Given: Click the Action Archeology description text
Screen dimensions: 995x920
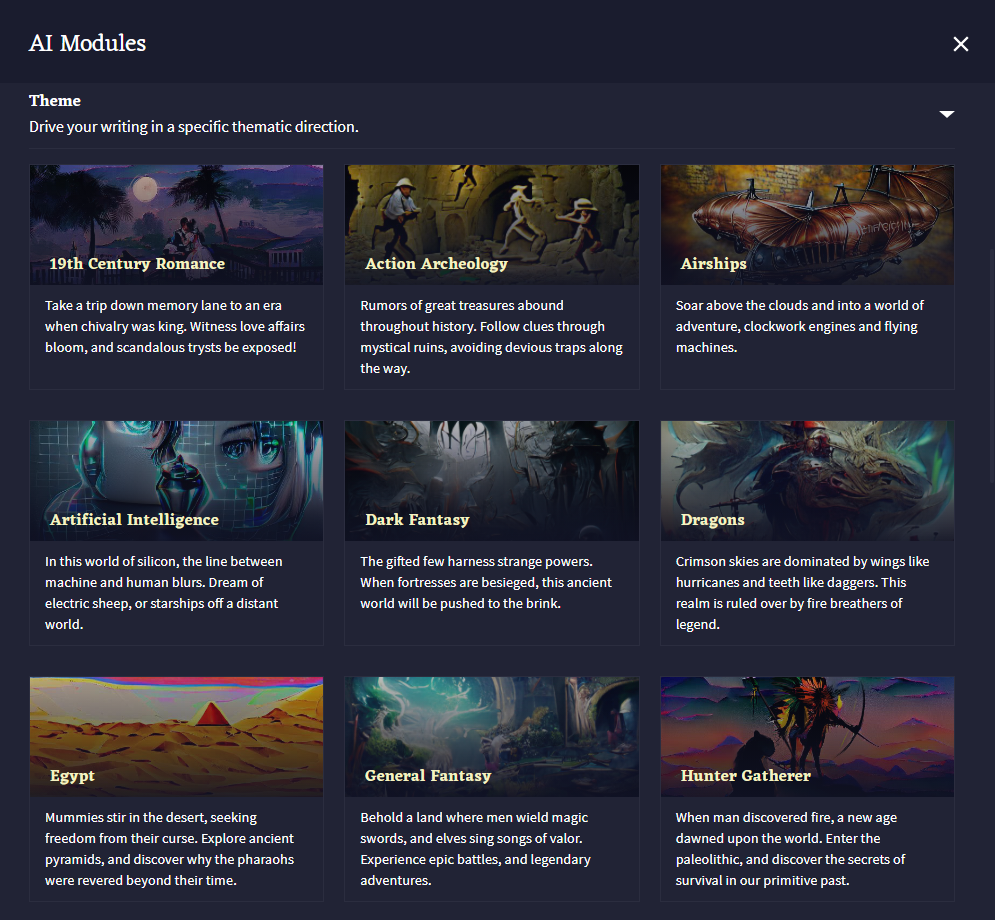Looking at the screenshot, I should (x=491, y=337).
